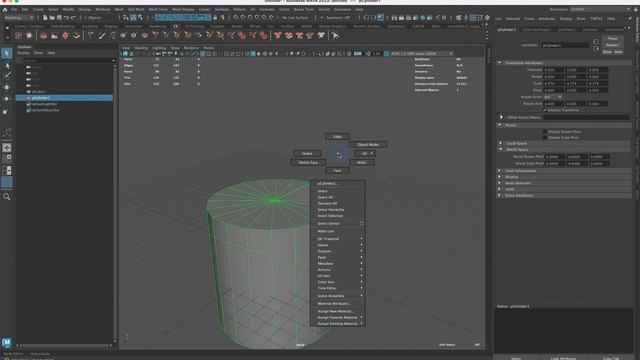Click Presets button in Attribute Editor
This screenshot has width=640, height=360.
tap(612, 45)
